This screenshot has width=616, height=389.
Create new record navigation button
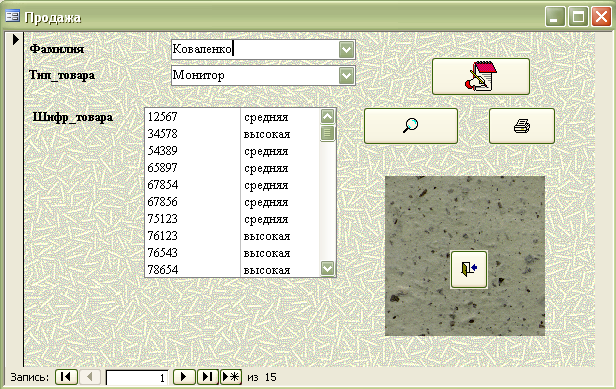(x=231, y=377)
